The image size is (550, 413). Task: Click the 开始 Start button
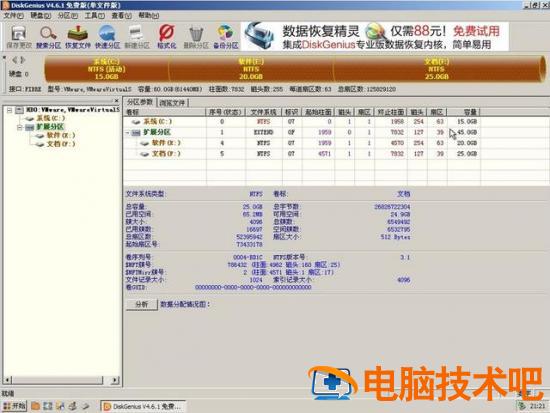15,406
